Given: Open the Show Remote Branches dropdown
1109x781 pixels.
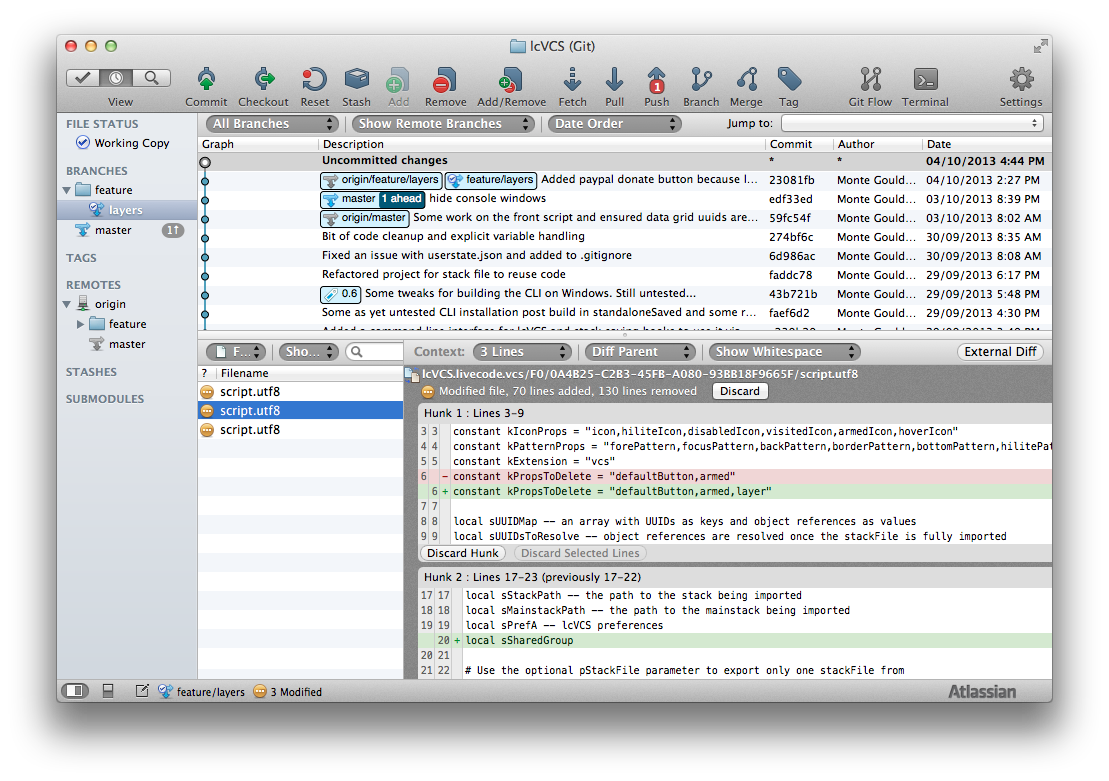Looking at the screenshot, I should [443, 124].
